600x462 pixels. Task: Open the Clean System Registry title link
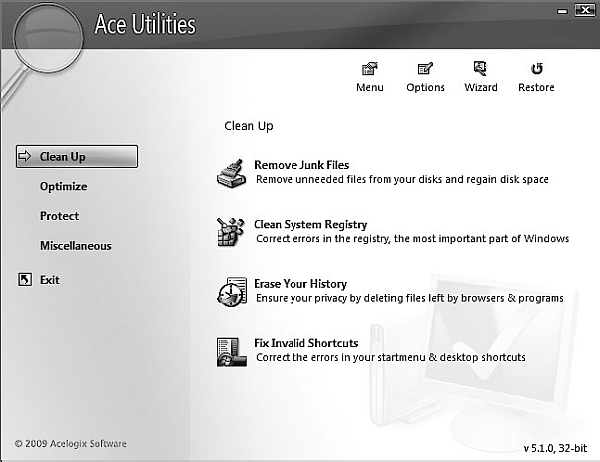pyautogui.click(x=310, y=224)
